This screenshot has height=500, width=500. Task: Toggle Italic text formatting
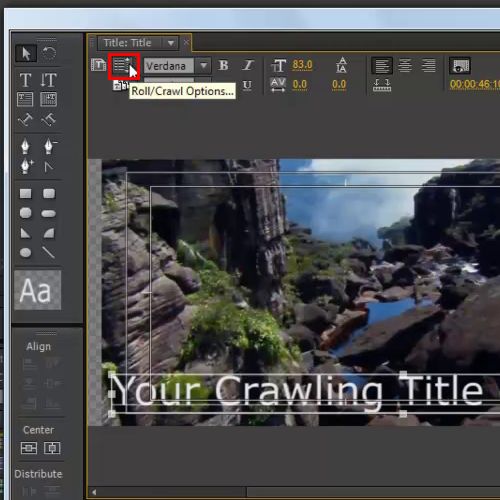pos(247,65)
